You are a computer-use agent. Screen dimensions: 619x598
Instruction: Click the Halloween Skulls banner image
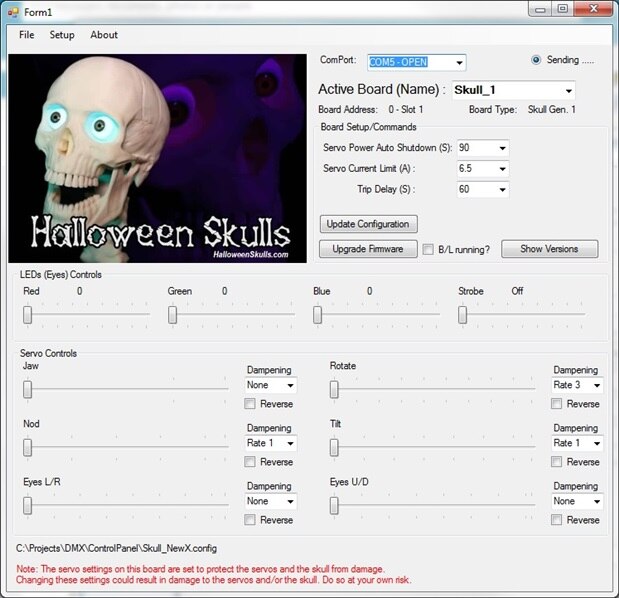[x=158, y=158]
